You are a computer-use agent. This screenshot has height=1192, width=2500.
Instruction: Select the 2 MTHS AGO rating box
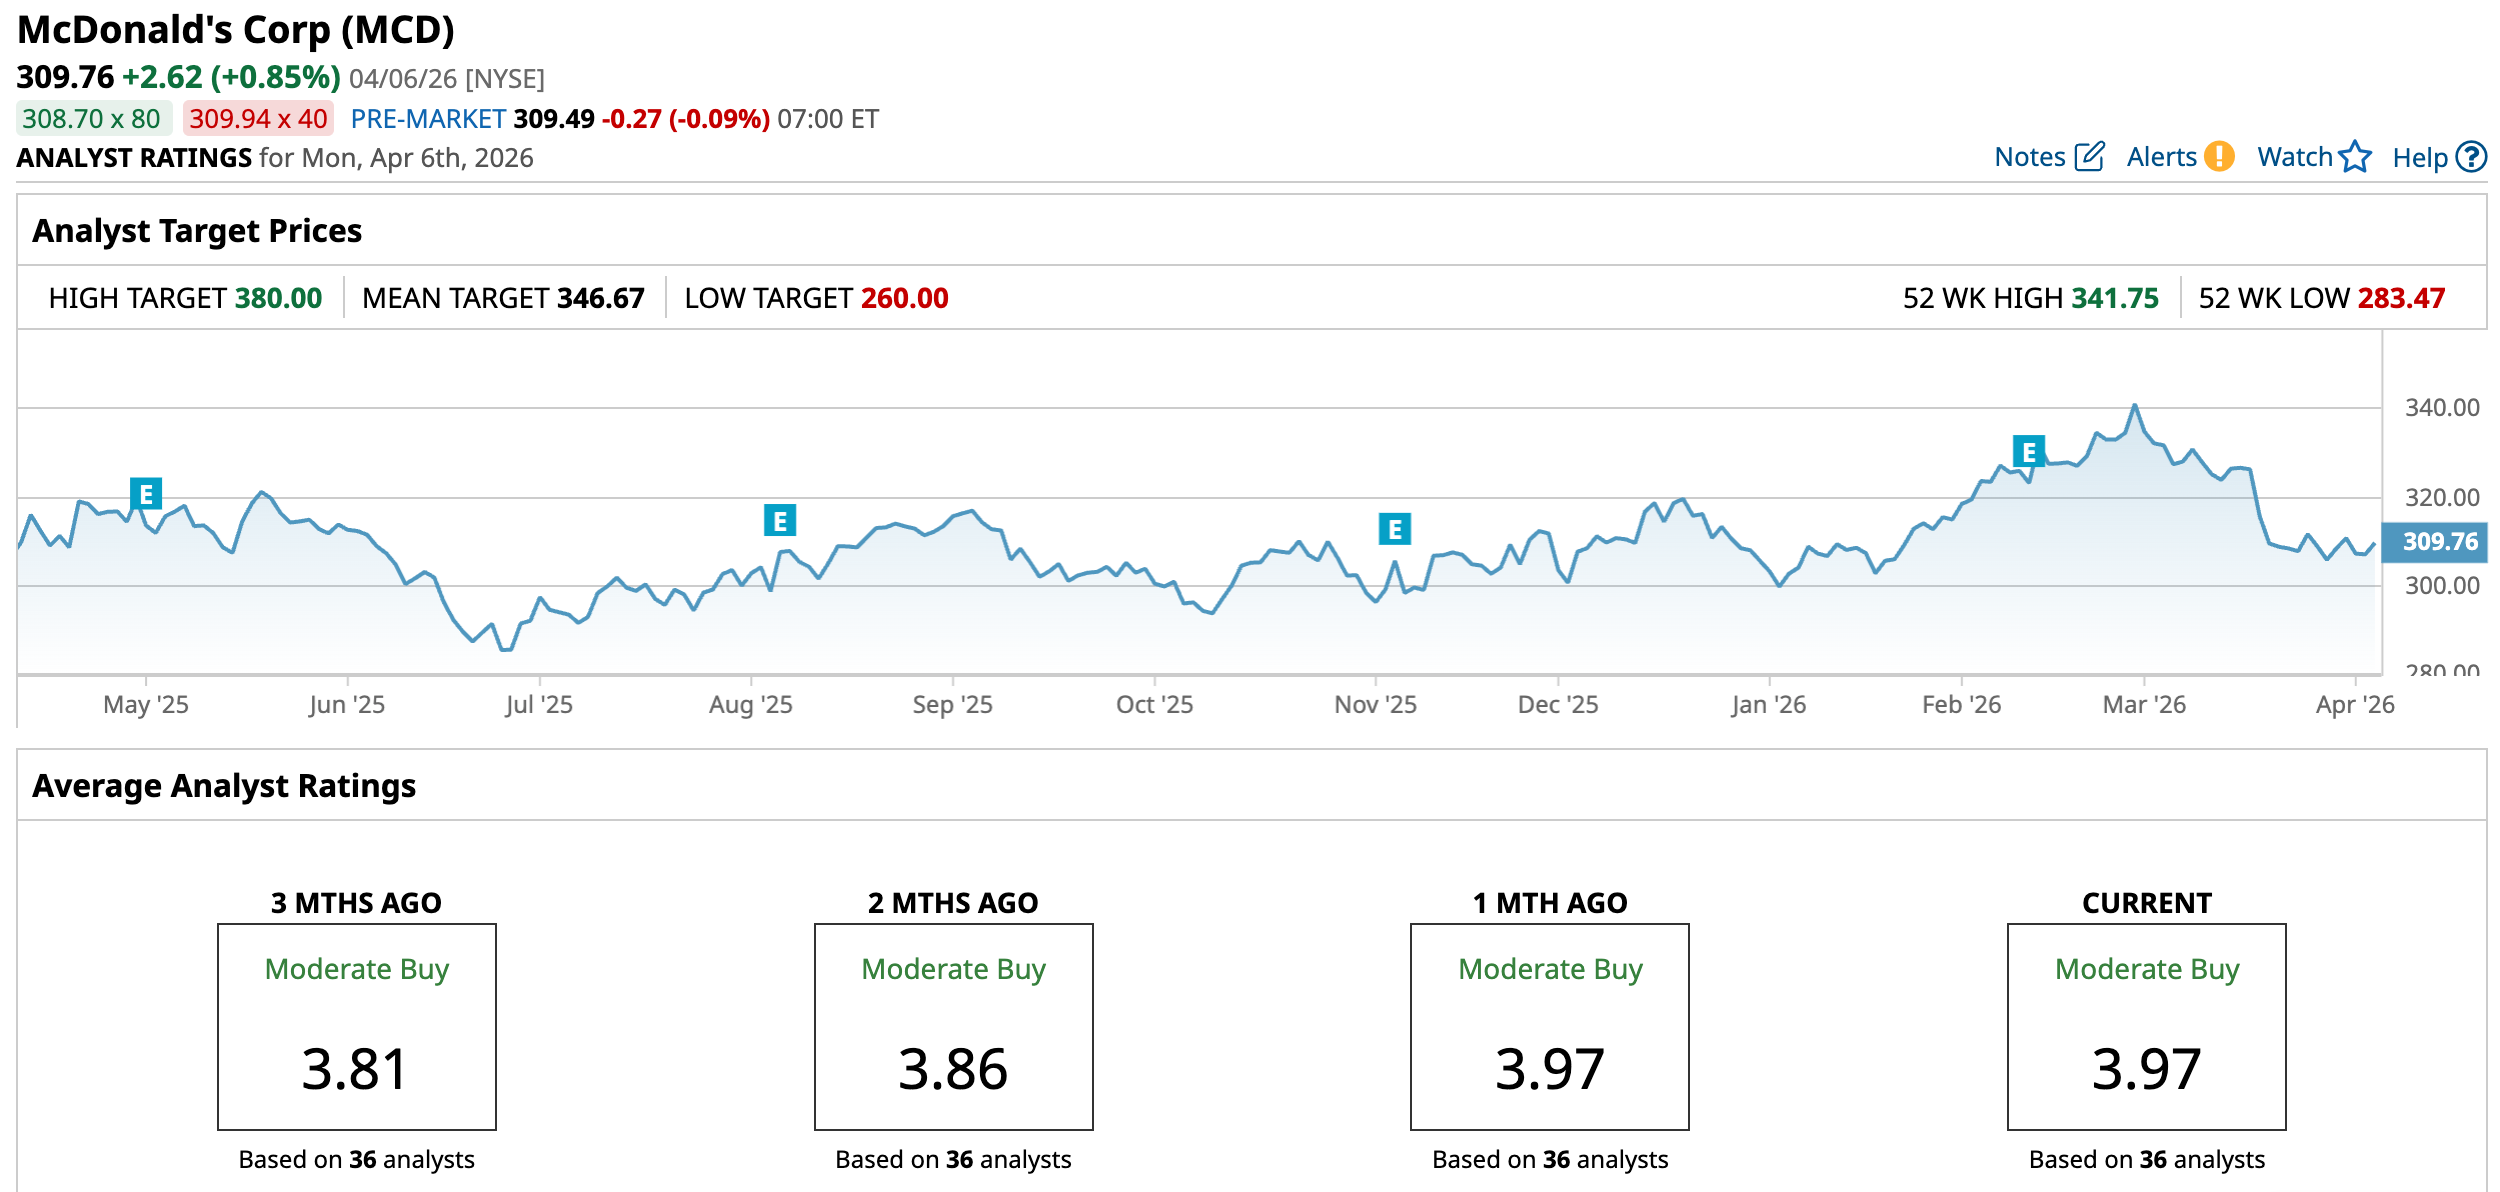(953, 1027)
